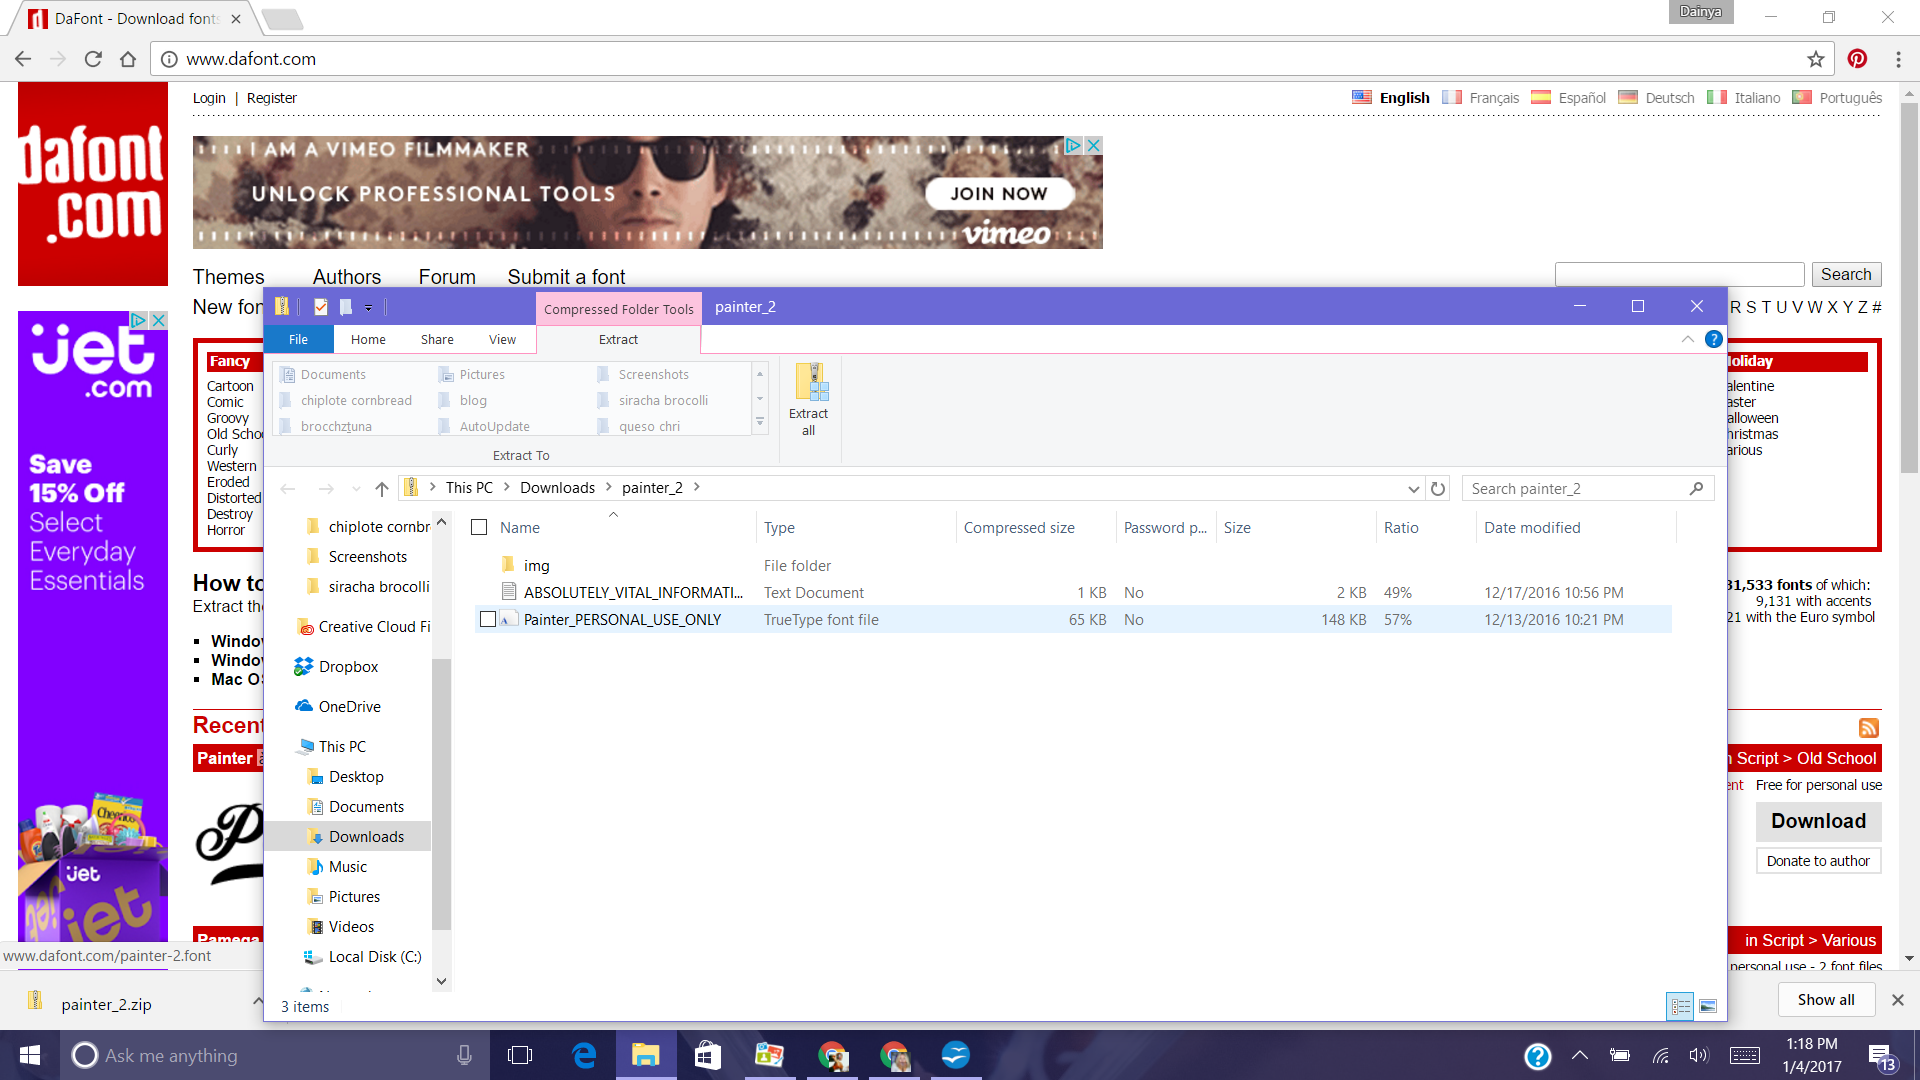Click the New folder quick access icon
This screenshot has height=1080, width=1920.
[x=346, y=307]
